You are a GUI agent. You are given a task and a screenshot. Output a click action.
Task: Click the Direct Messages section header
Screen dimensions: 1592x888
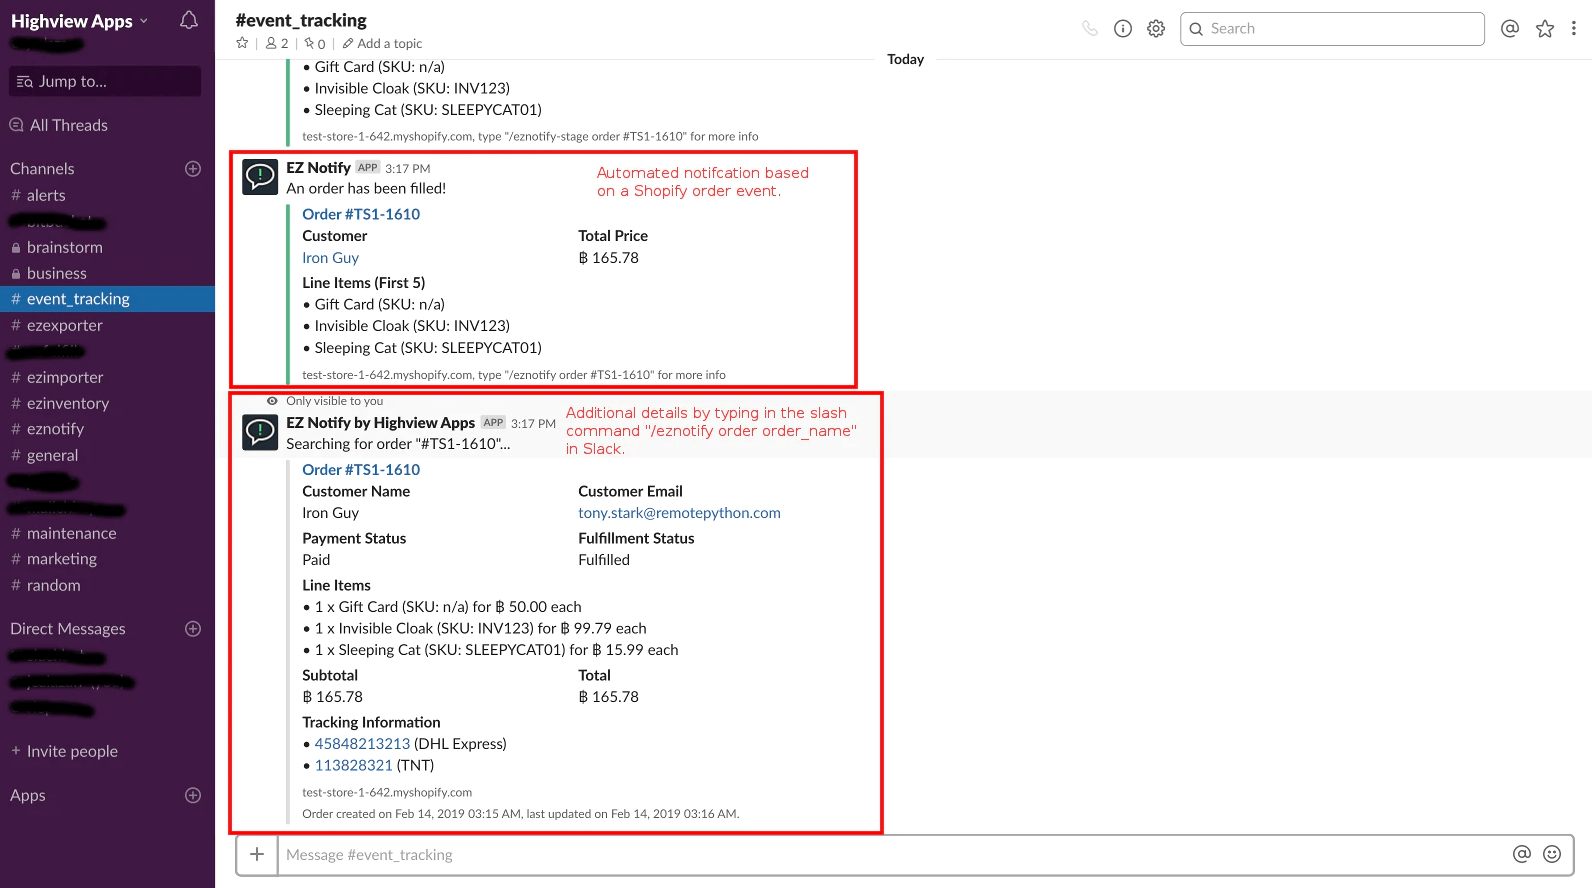(x=68, y=629)
